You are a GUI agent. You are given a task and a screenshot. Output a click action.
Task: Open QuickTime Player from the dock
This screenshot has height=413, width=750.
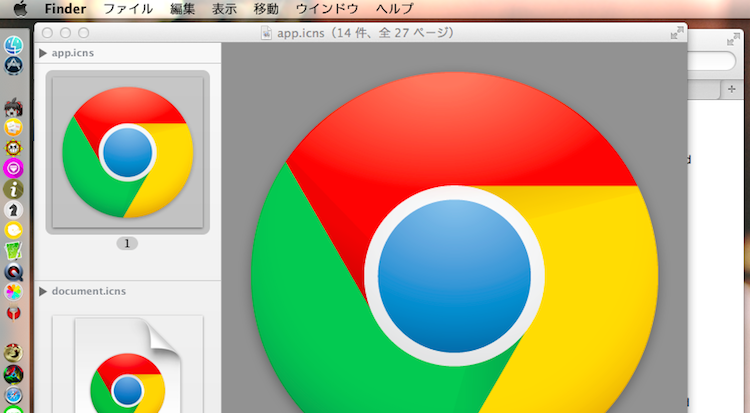click(x=13, y=272)
